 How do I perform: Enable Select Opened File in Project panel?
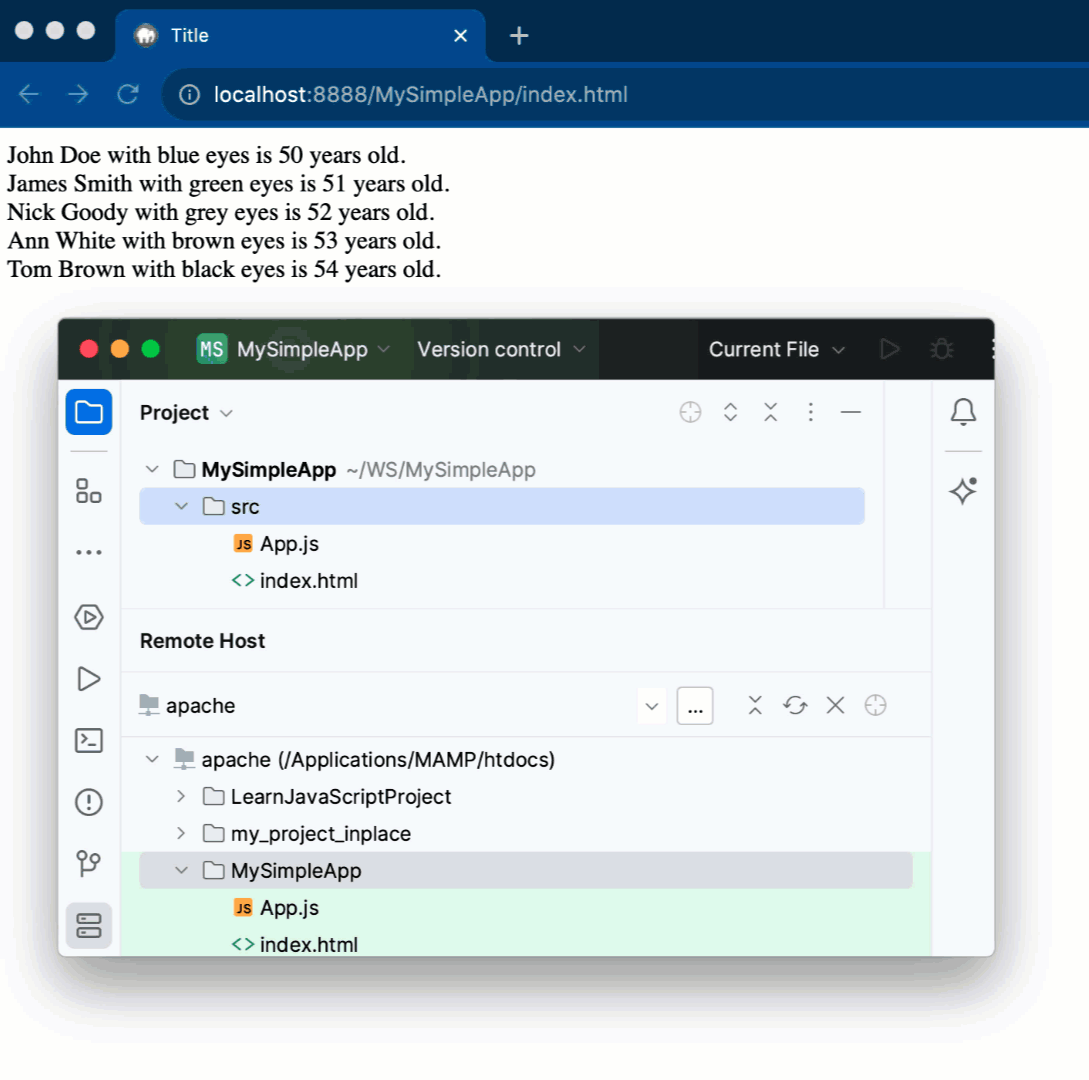click(690, 411)
